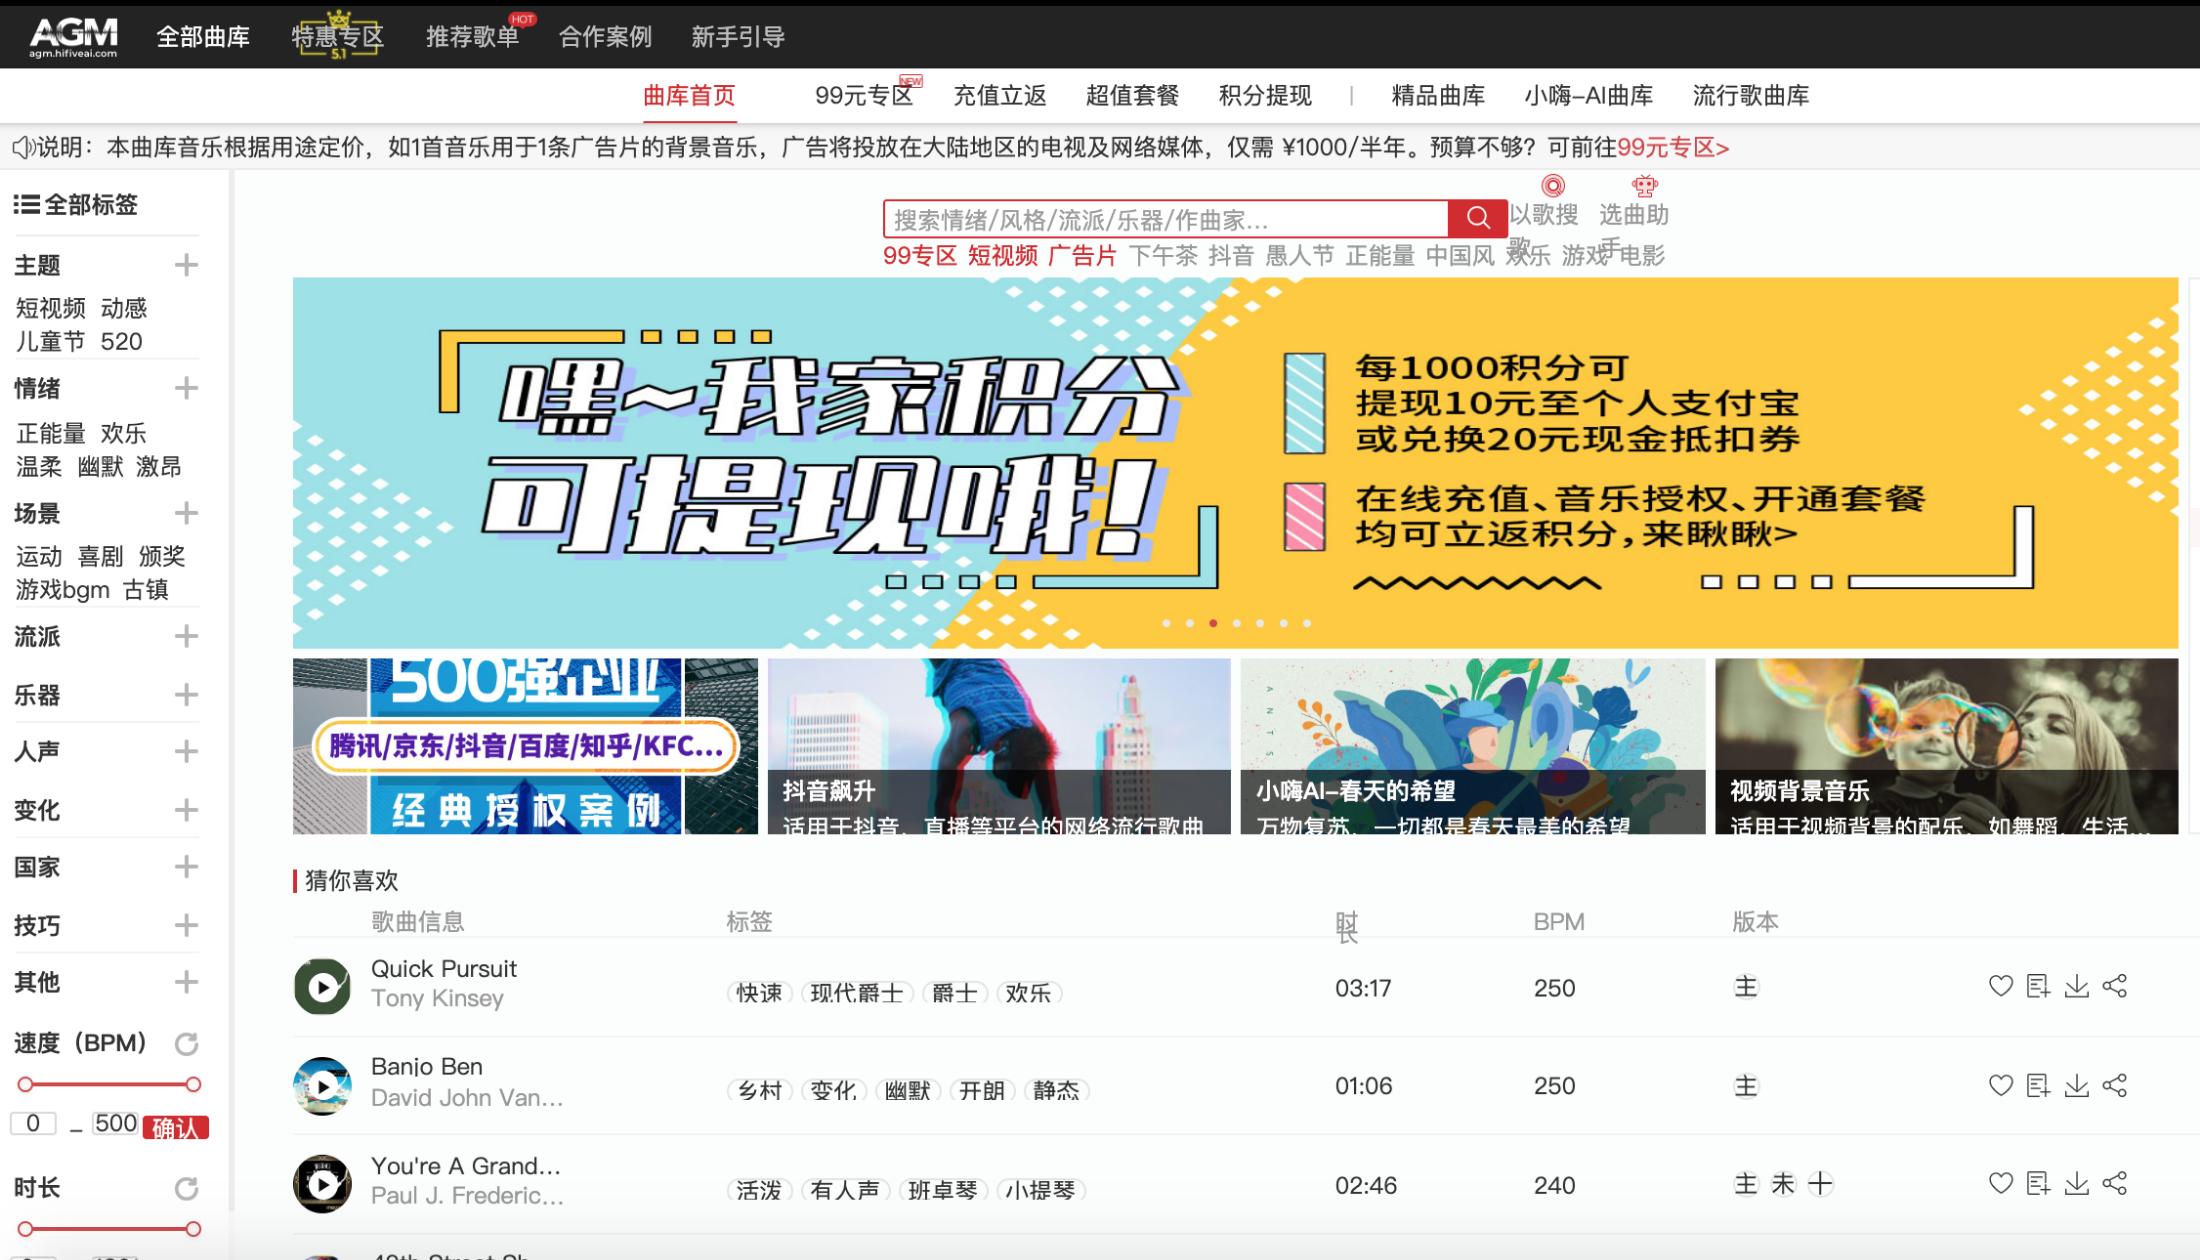
Task: Expand the 人声 vocals filter group
Action: (x=186, y=752)
